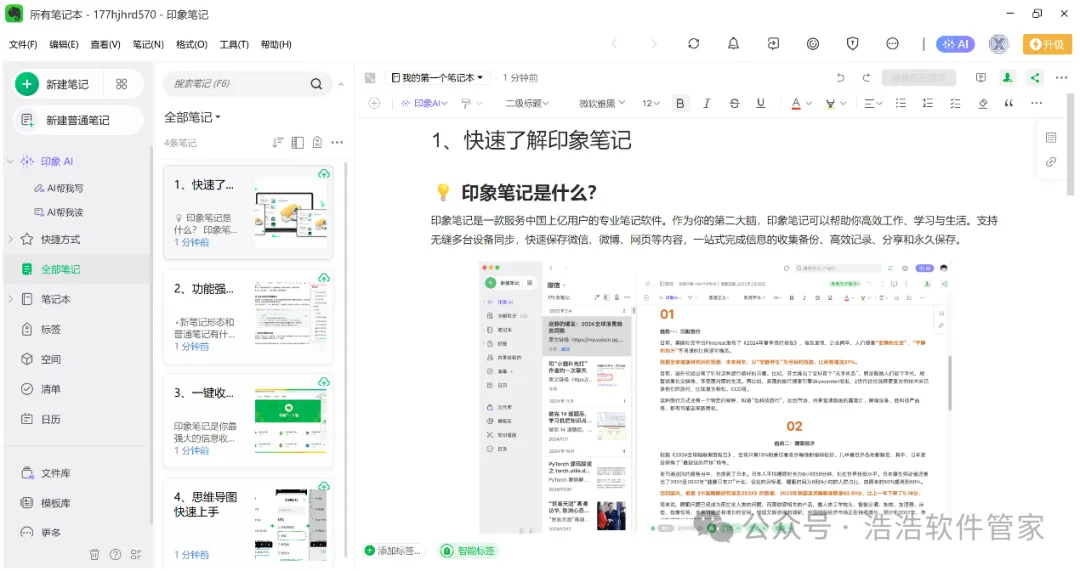The height and width of the screenshot is (571, 1080).
Task: Click the green plus new note icon
Action: click(x=27, y=84)
